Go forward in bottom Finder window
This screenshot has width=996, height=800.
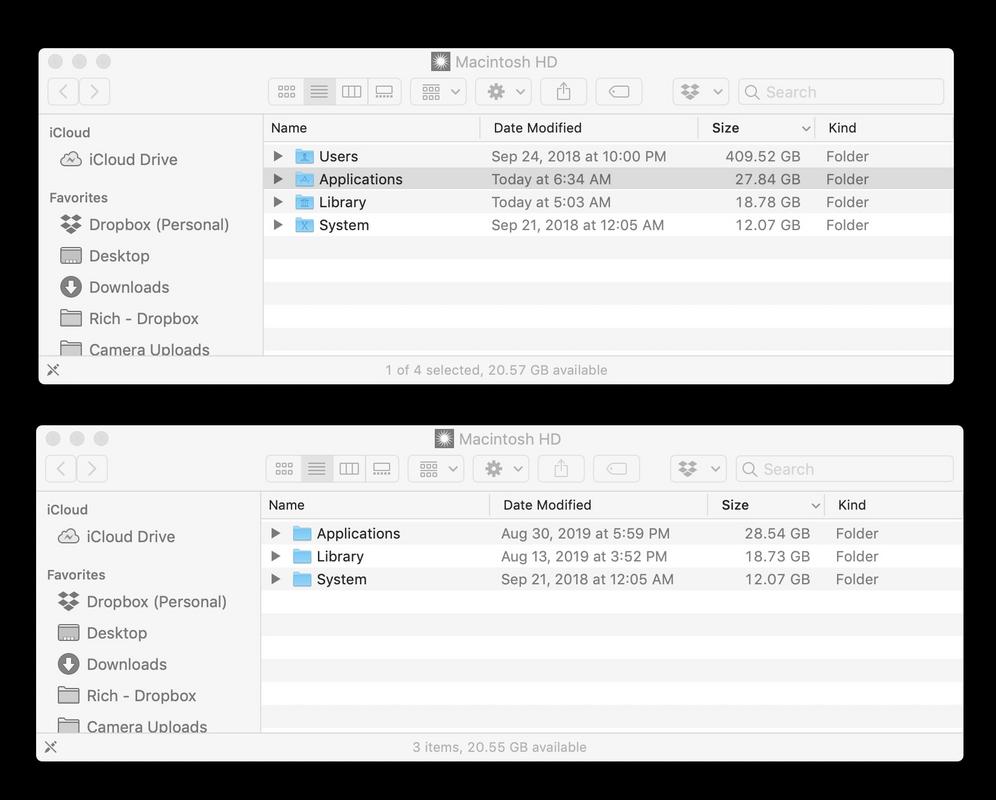click(x=91, y=469)
